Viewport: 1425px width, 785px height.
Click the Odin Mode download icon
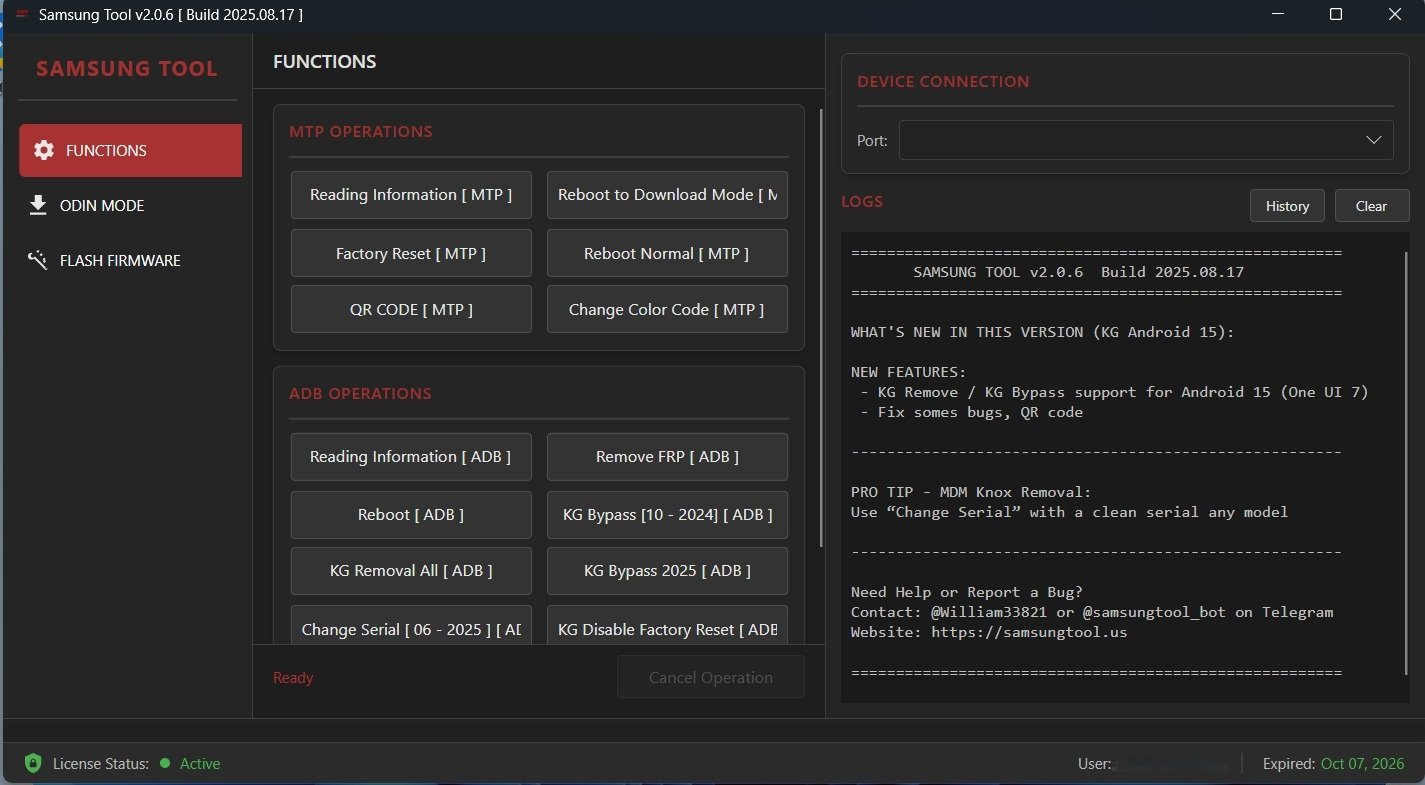[x=39, y=205]
